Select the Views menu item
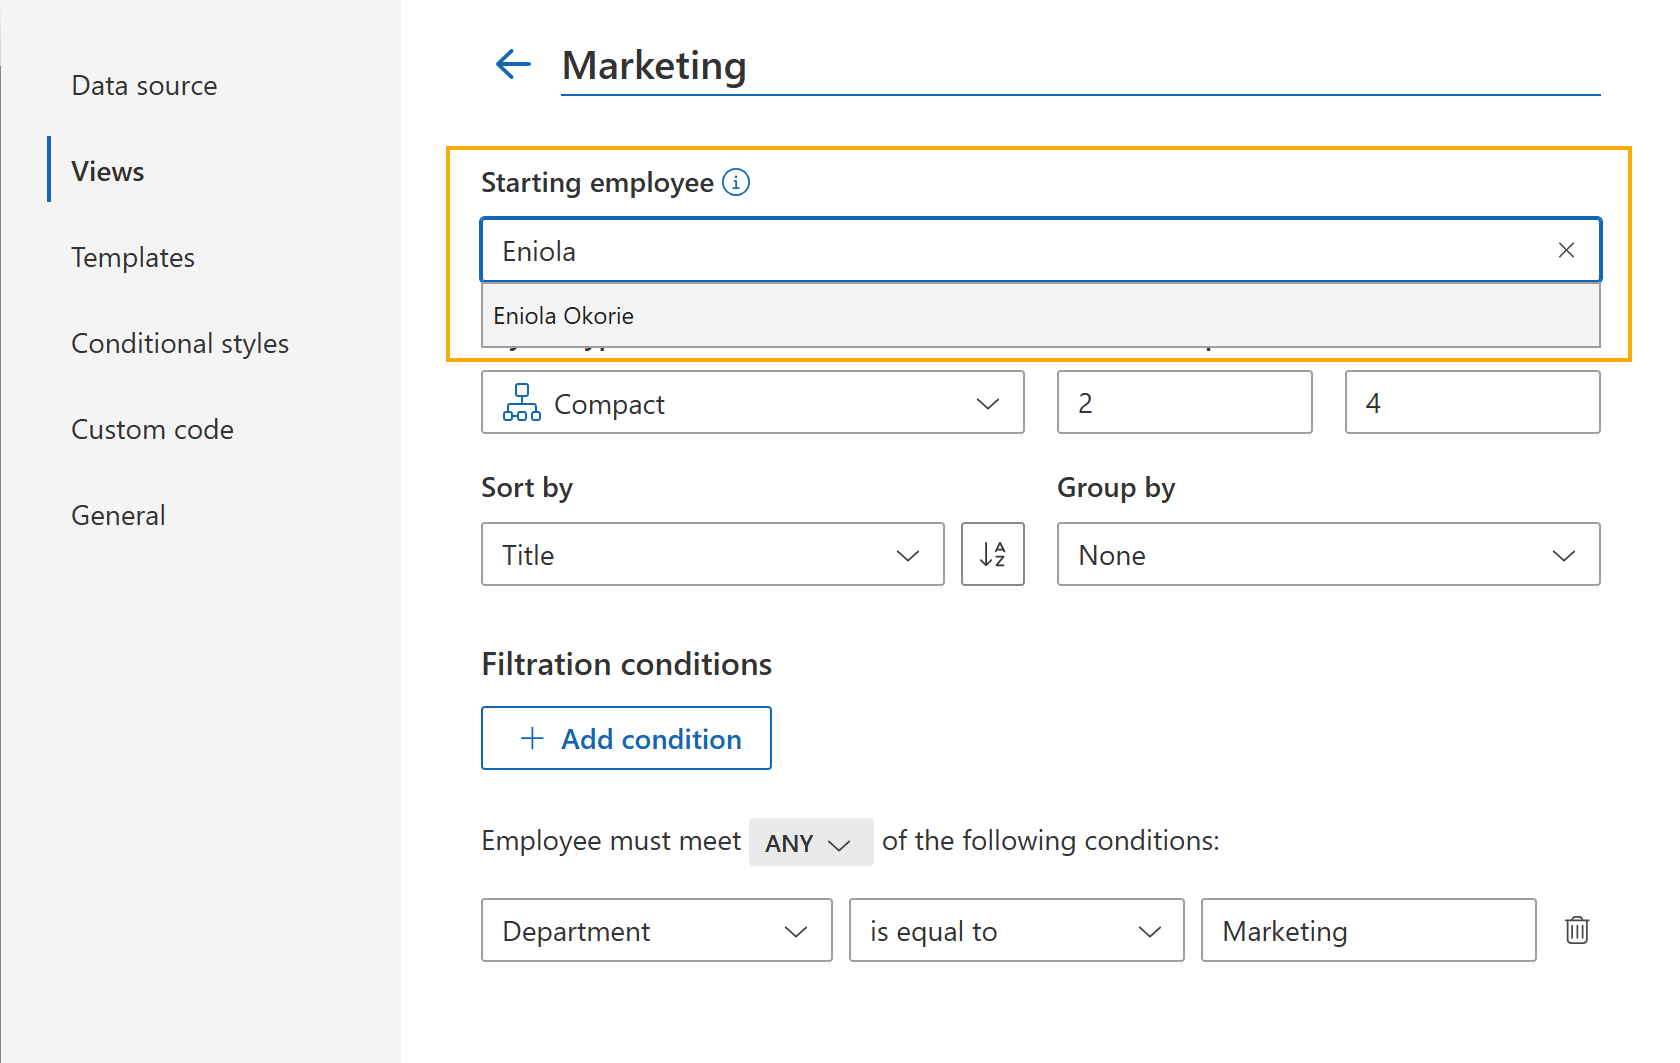The image size is (1680, 1063). pyautogui.click(x=108, y=171)
